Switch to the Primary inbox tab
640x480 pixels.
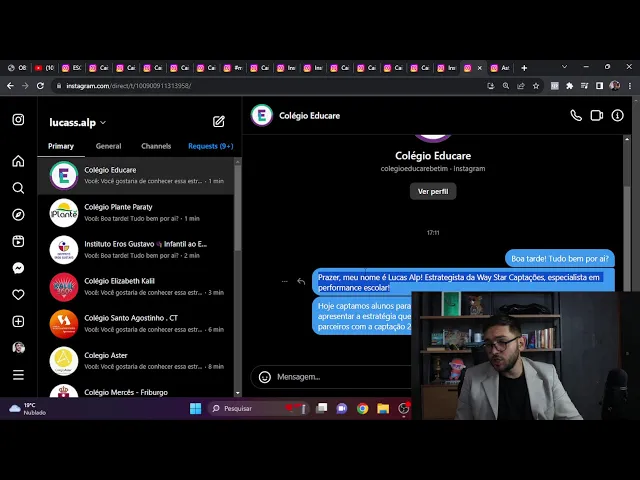pos(61,146)
